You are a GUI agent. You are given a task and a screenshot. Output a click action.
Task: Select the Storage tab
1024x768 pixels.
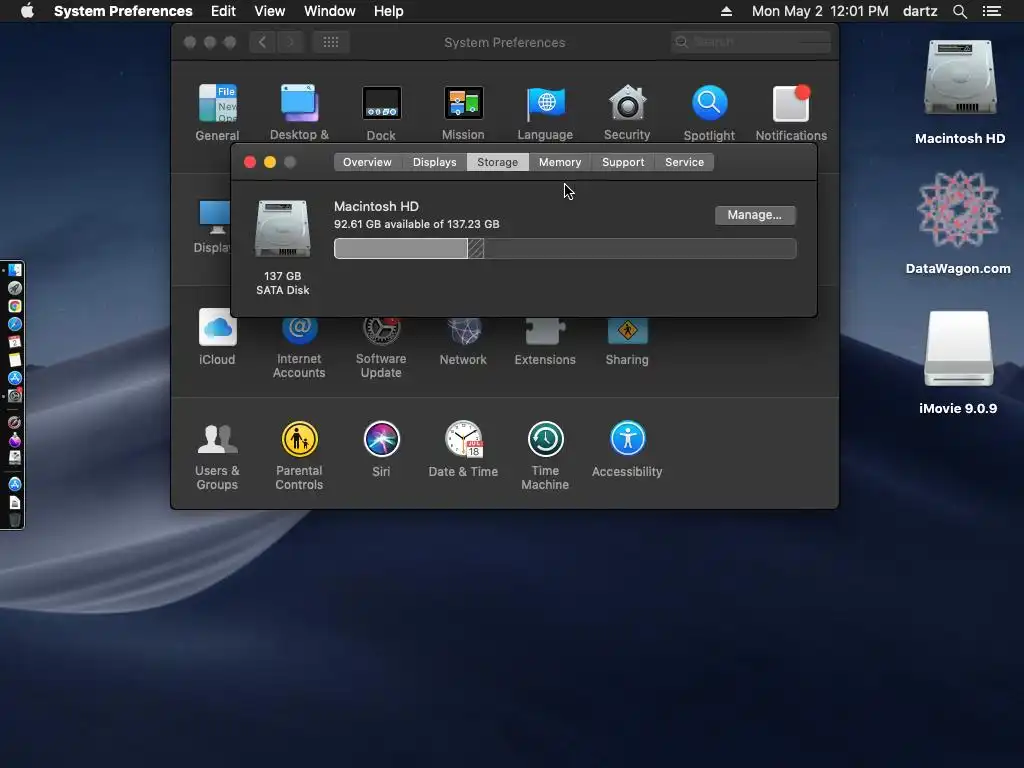pos(498,162)
